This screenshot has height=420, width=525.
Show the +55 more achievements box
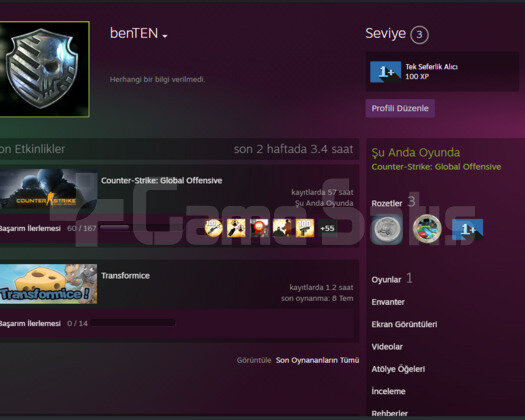pos(327,228)
